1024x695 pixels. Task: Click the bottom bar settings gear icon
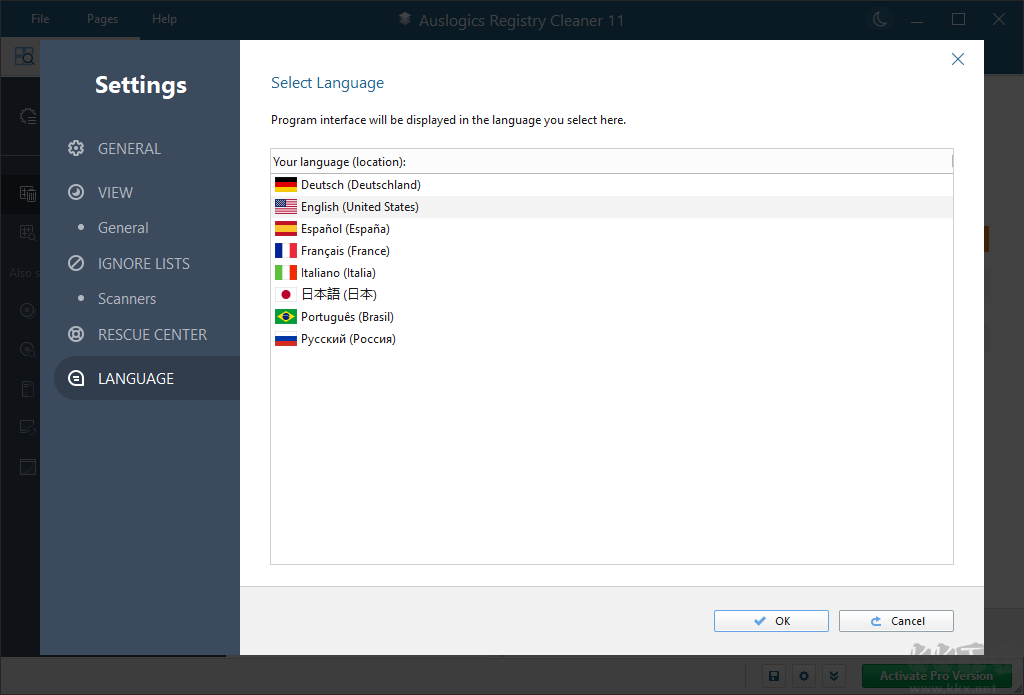(x=804, y=676)
